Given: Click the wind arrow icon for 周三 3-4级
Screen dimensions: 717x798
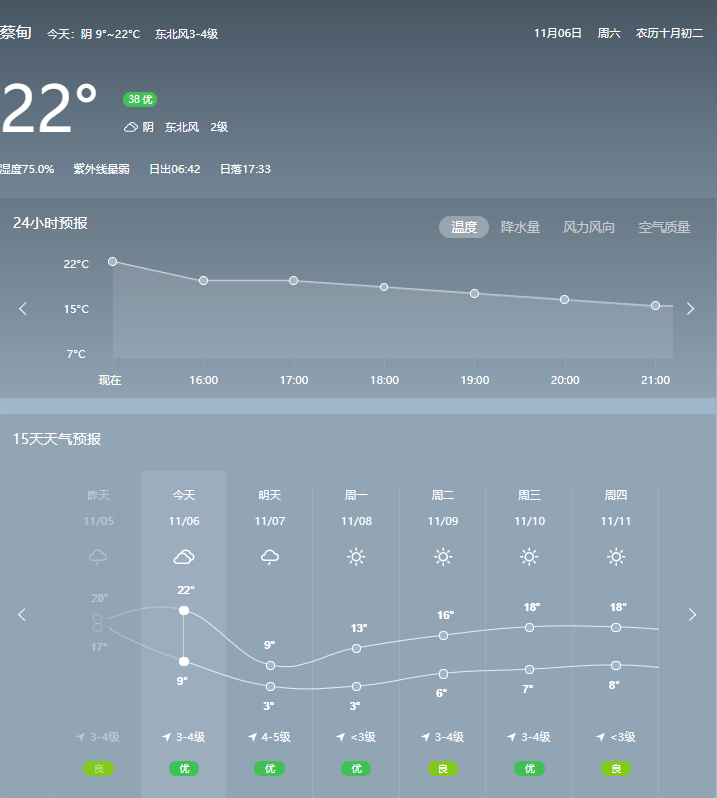Looking at the screenshot, I should pos(512,736).
